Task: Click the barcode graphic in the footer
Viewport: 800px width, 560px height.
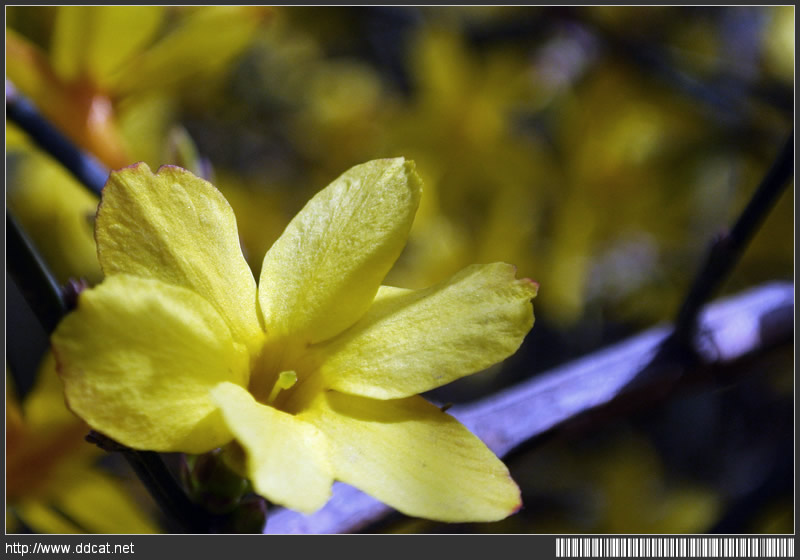Action: pyautogui.click(x=674, y=547)
